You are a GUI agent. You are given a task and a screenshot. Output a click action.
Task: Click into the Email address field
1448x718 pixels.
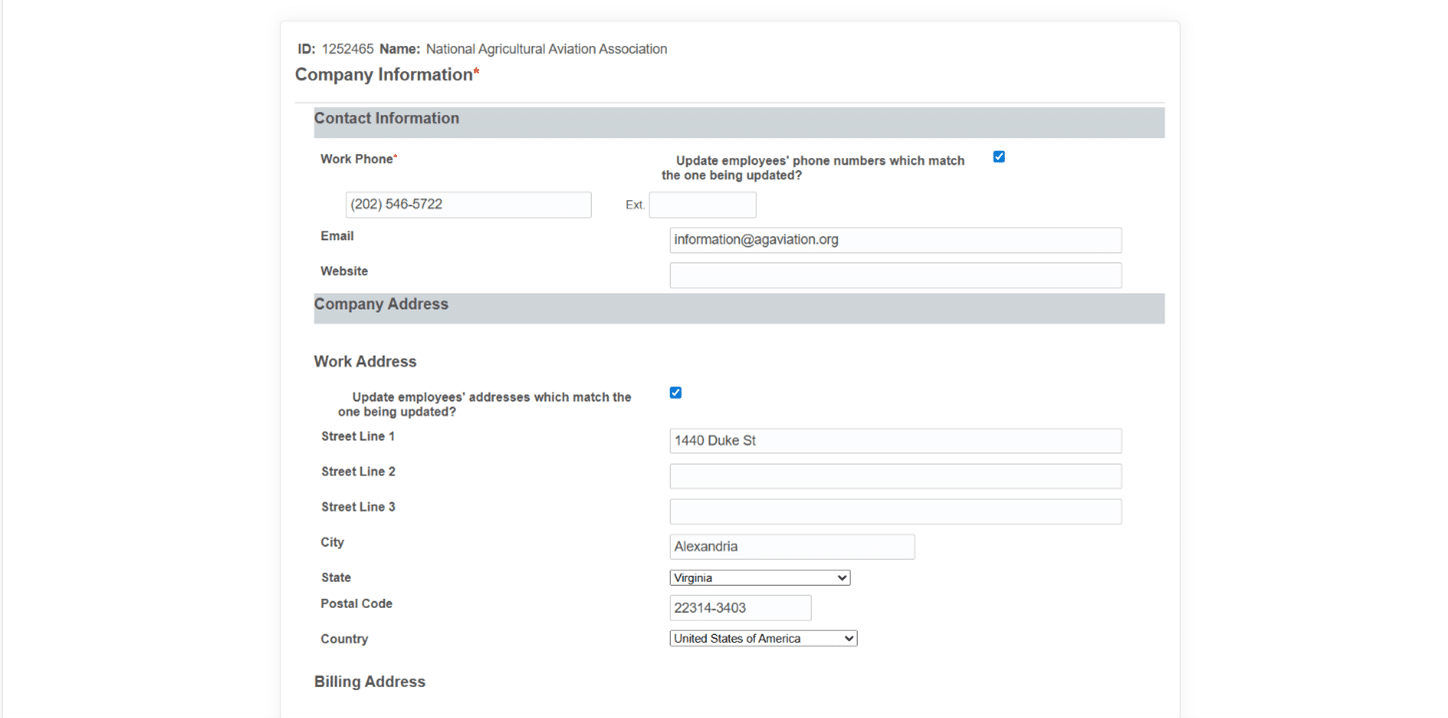tap(895, 240)
